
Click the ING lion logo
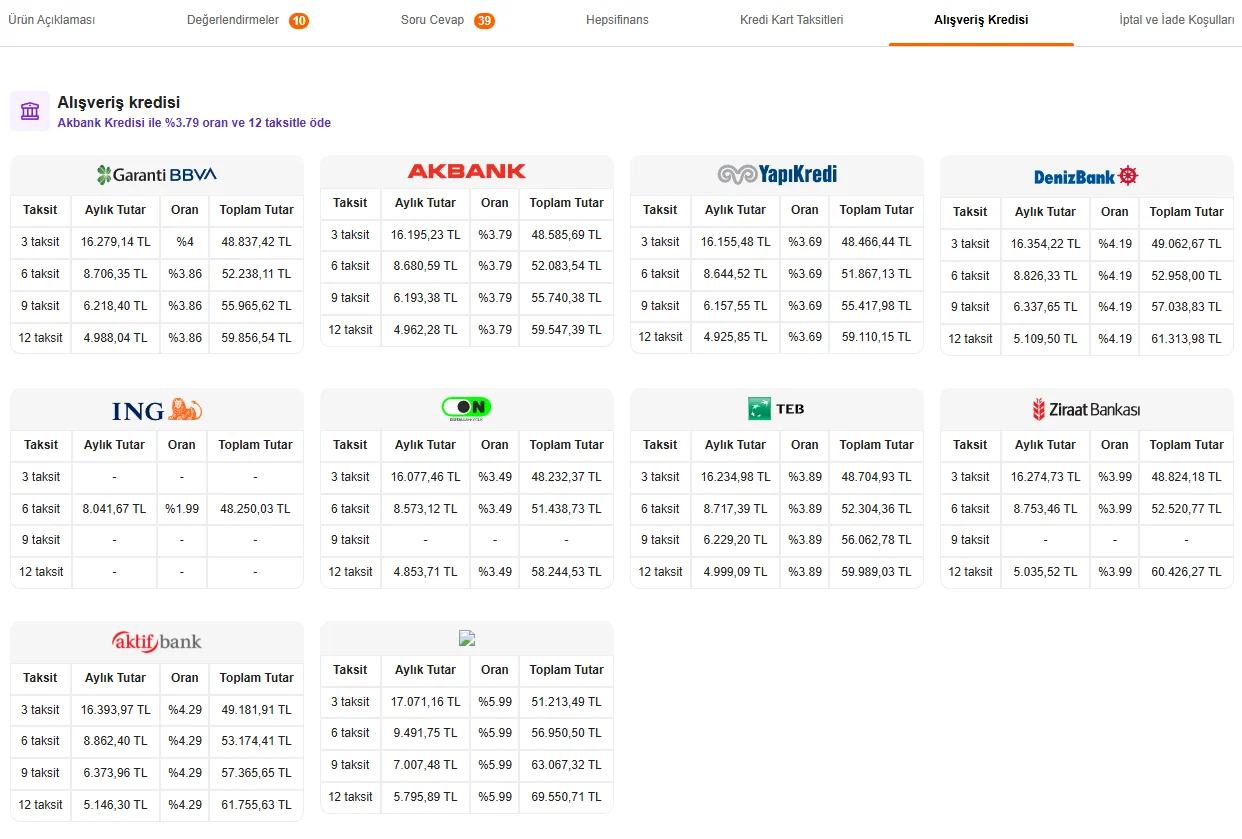click(x=157, y=409)
